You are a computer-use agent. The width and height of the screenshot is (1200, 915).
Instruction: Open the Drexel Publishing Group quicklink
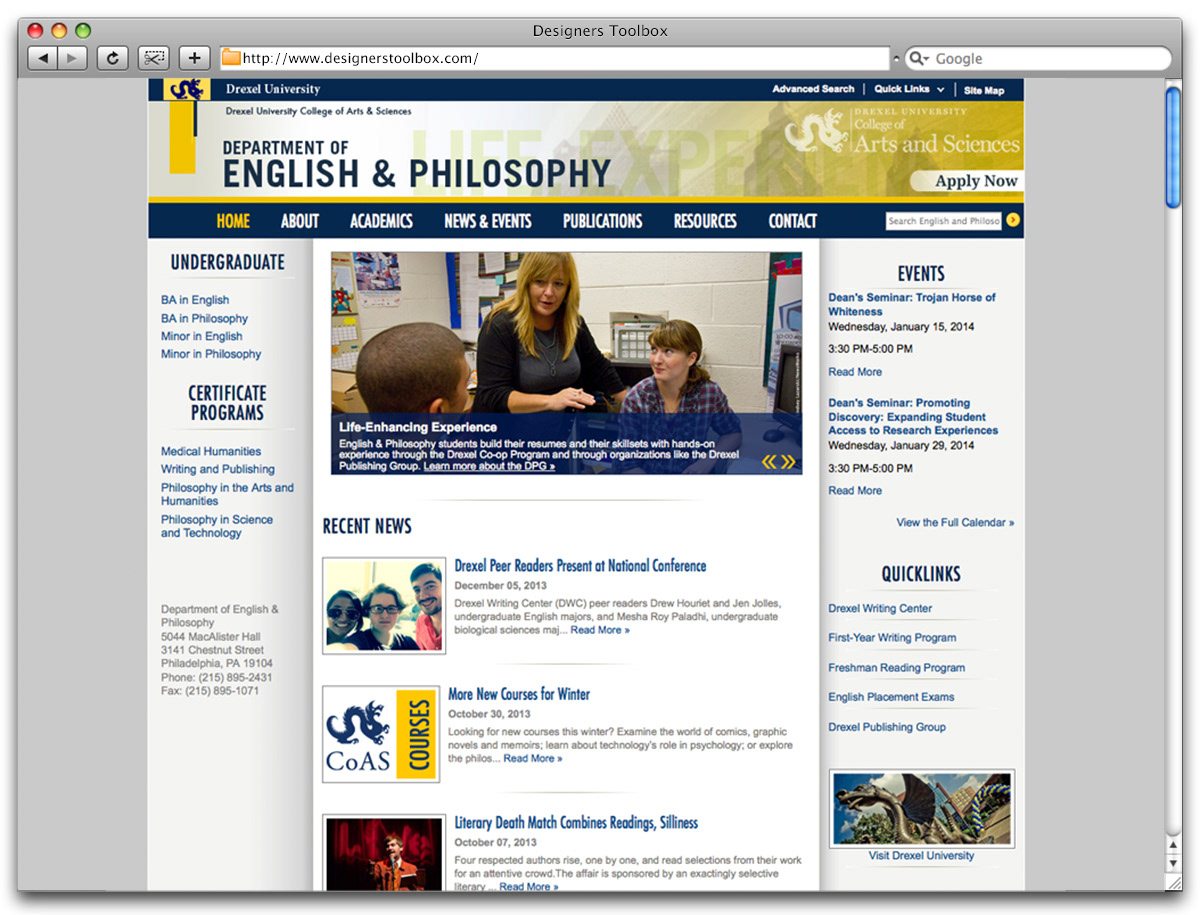point(887,727)
